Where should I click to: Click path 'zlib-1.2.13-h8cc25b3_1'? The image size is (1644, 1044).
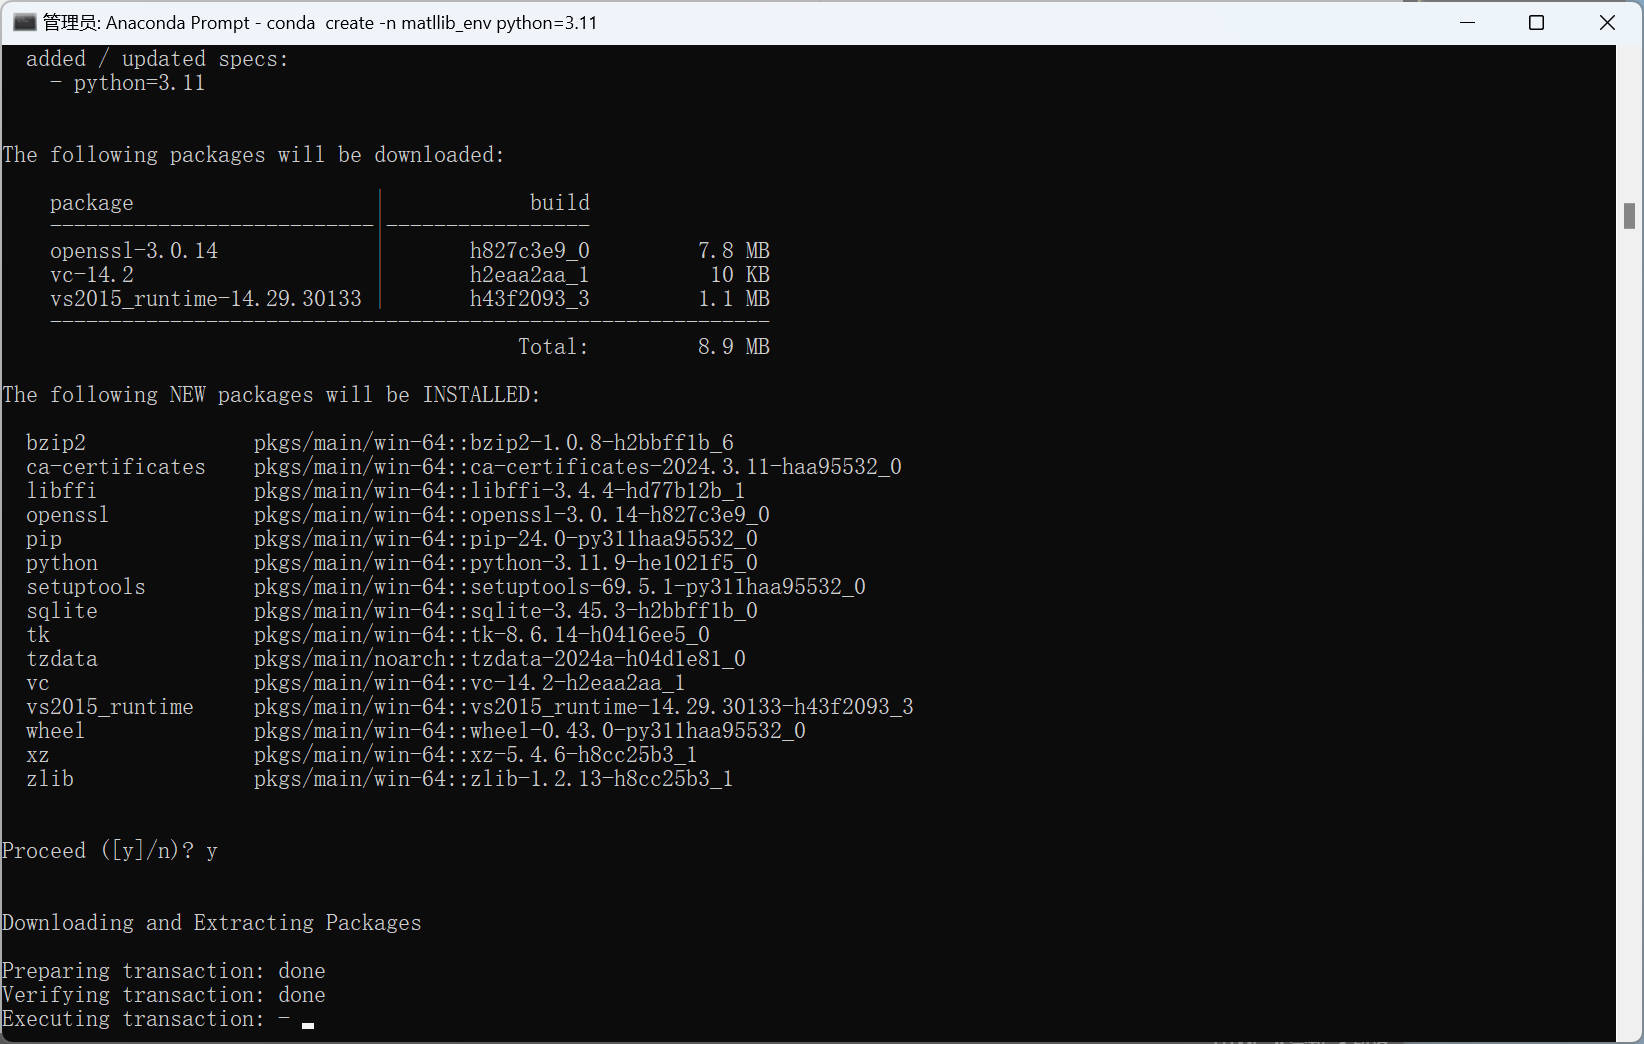[x=602, y=779]
